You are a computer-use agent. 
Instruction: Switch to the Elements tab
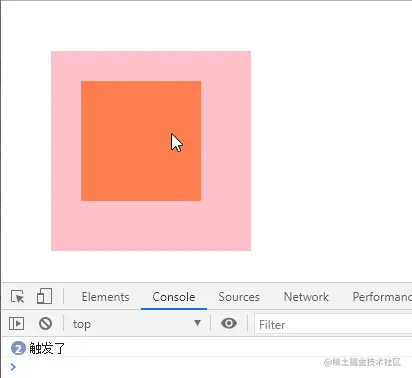point(105,297)
